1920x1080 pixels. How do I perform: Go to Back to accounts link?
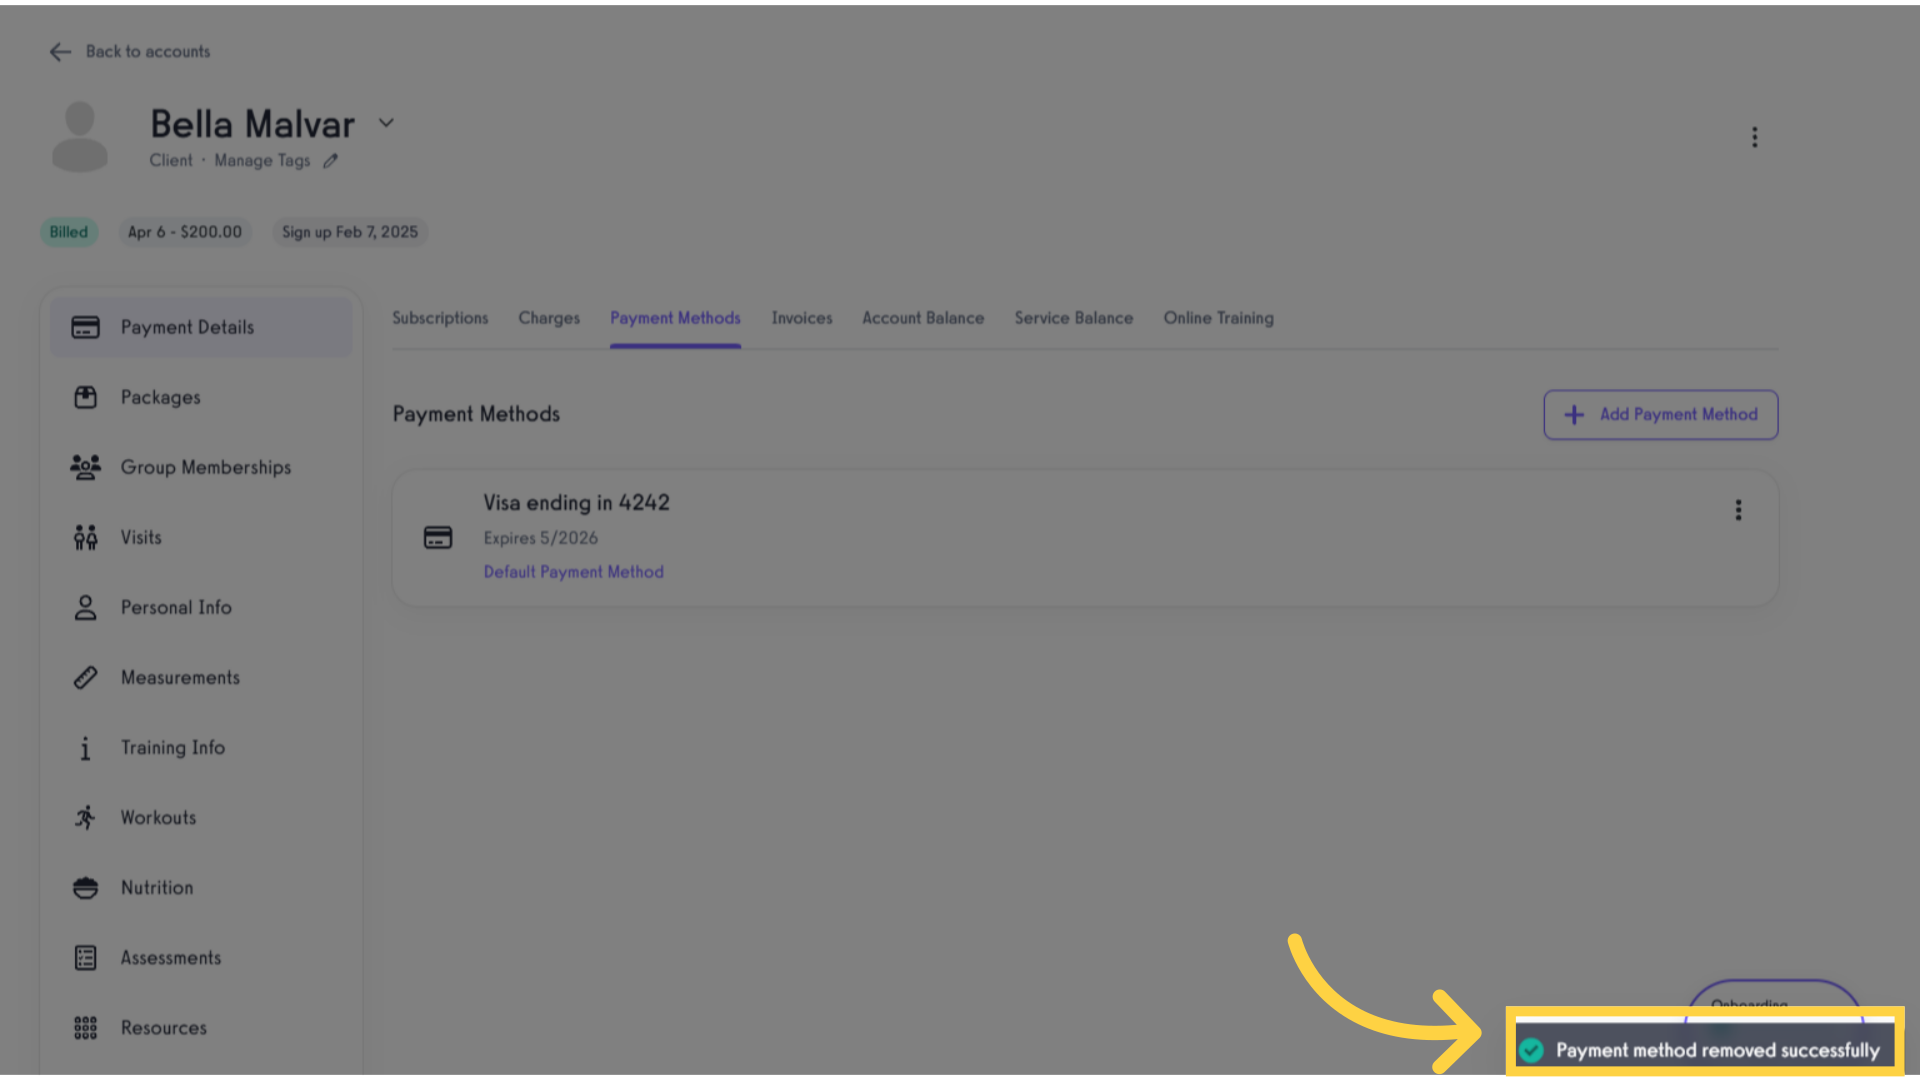pyautogui.click(x=148, y=51)
